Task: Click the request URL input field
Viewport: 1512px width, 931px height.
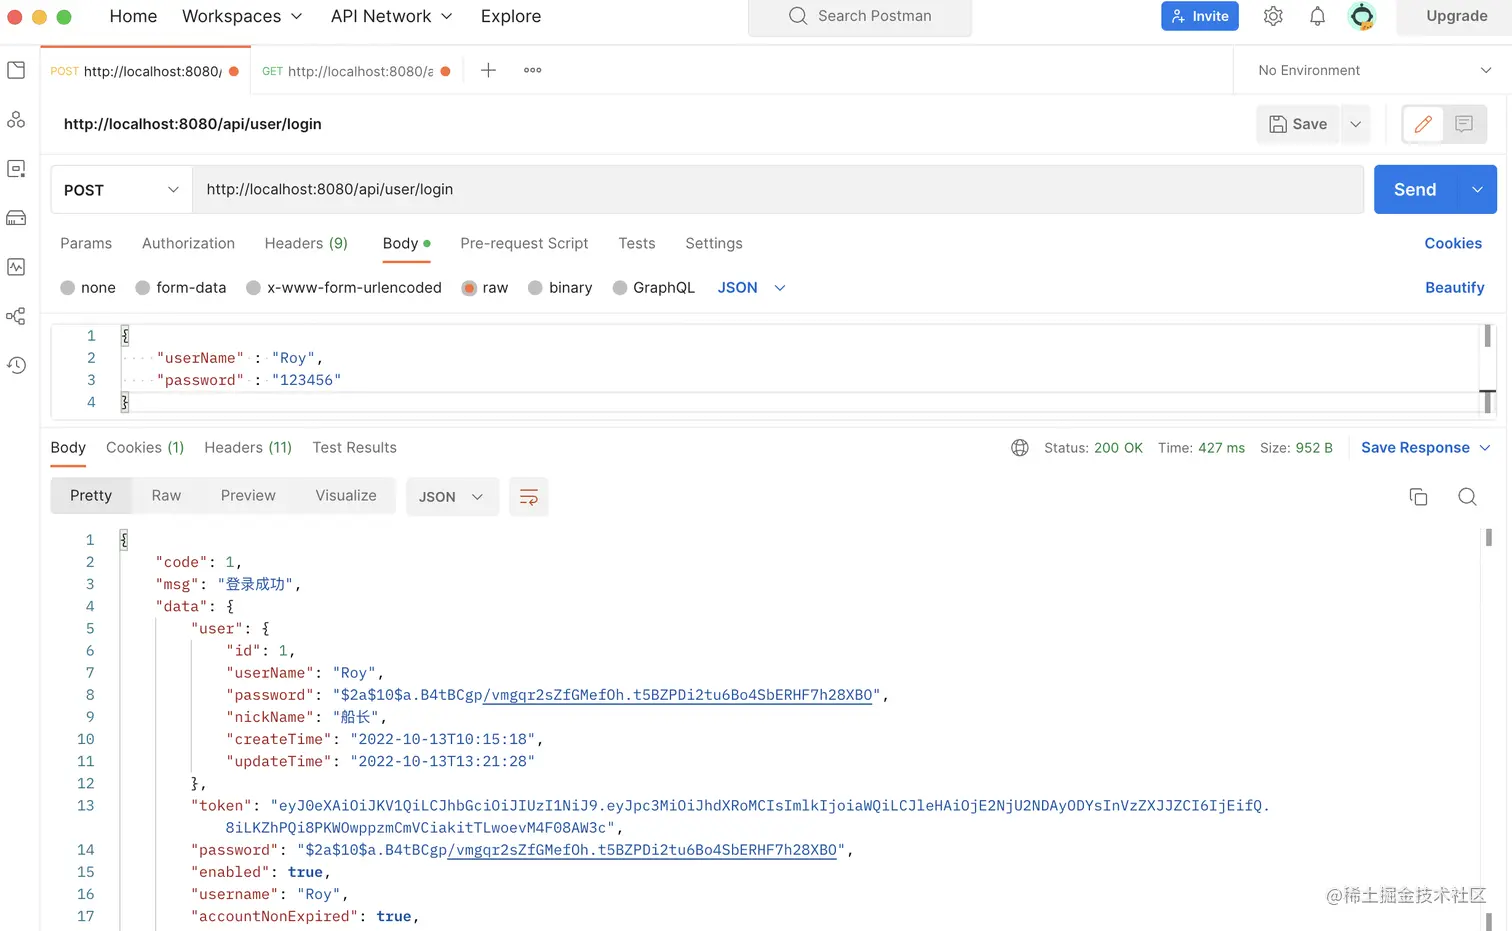Action: coord(778,190)
